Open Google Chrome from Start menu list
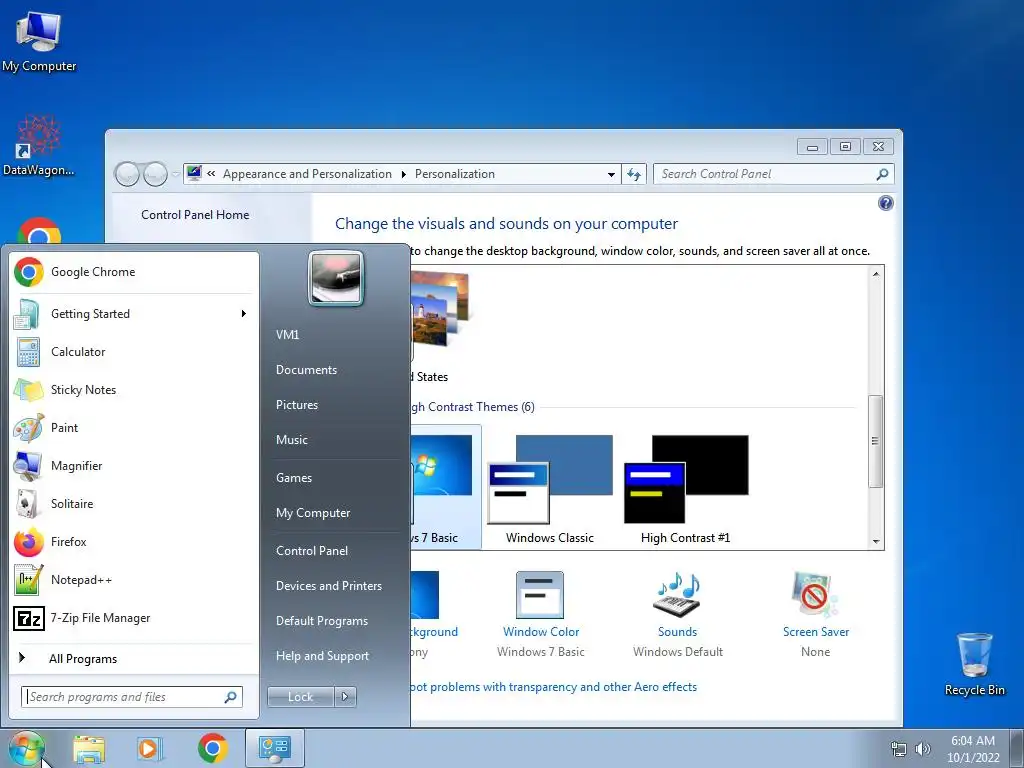This screenshot has height=768, width=1024. (x=134, y=272)
